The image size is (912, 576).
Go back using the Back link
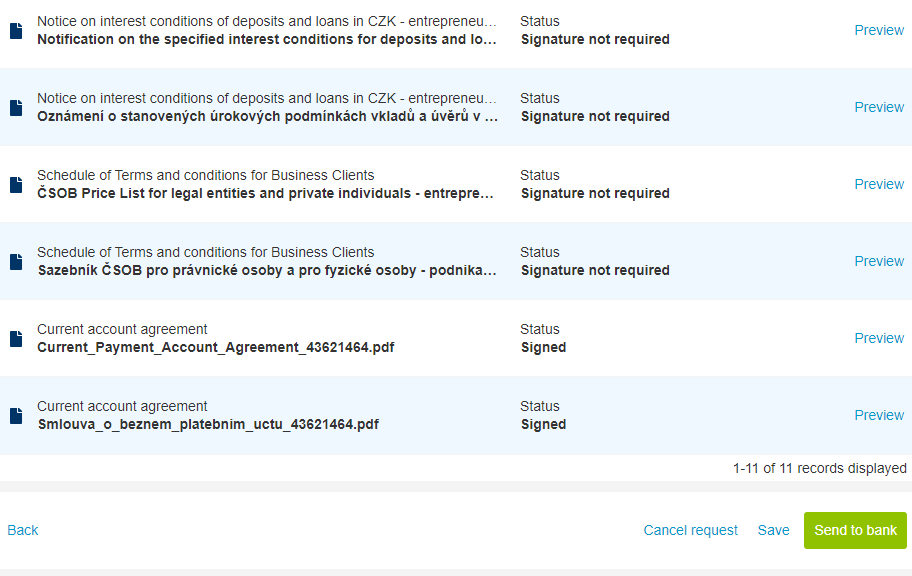[x=23, y=530]
